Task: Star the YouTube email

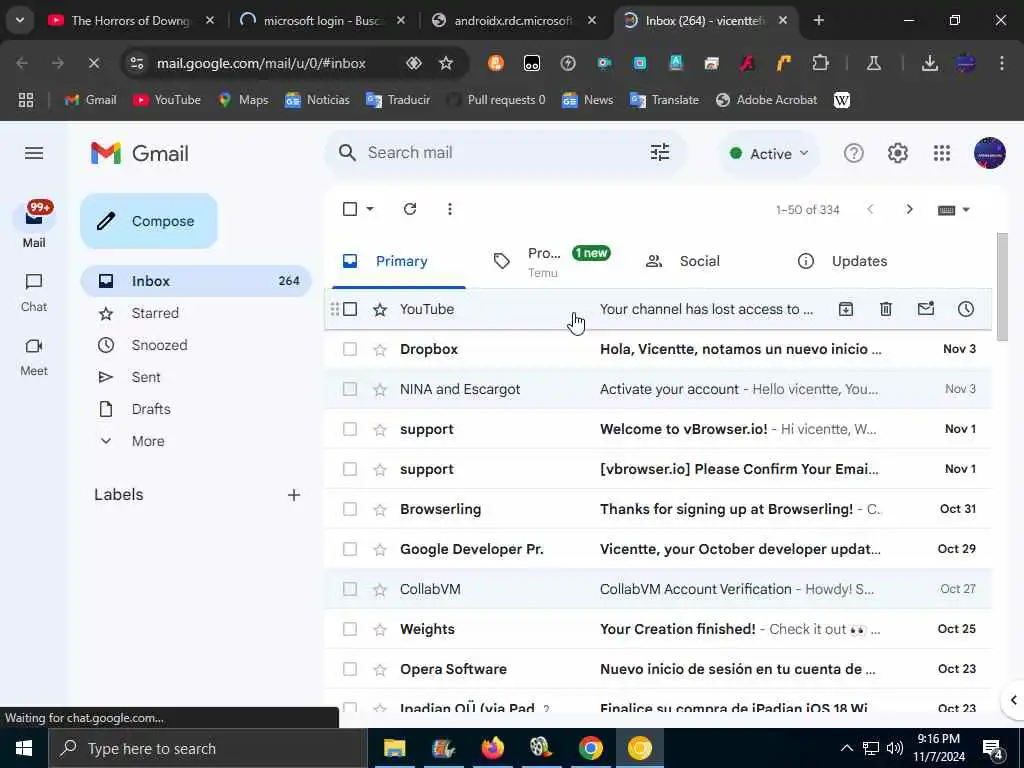Action: point(379,309)
